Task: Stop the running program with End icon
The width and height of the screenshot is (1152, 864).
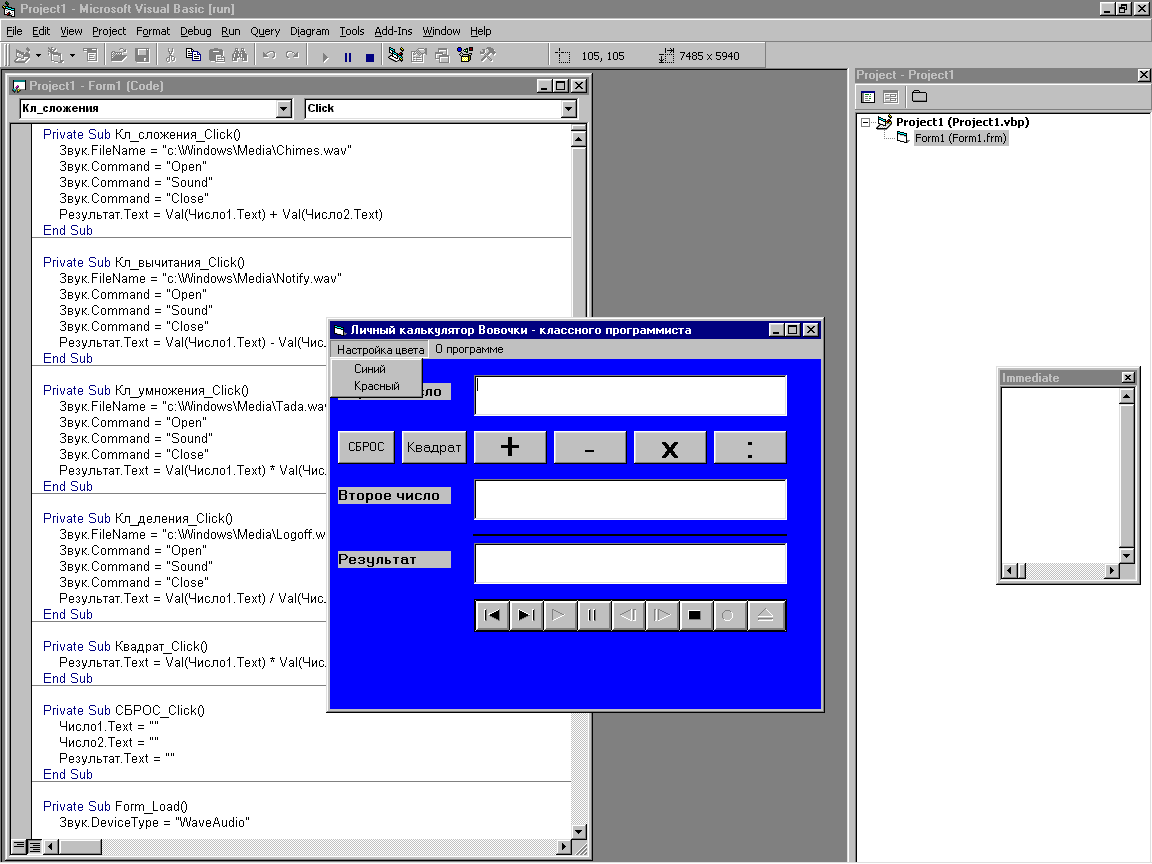Action: click(369, 57)
